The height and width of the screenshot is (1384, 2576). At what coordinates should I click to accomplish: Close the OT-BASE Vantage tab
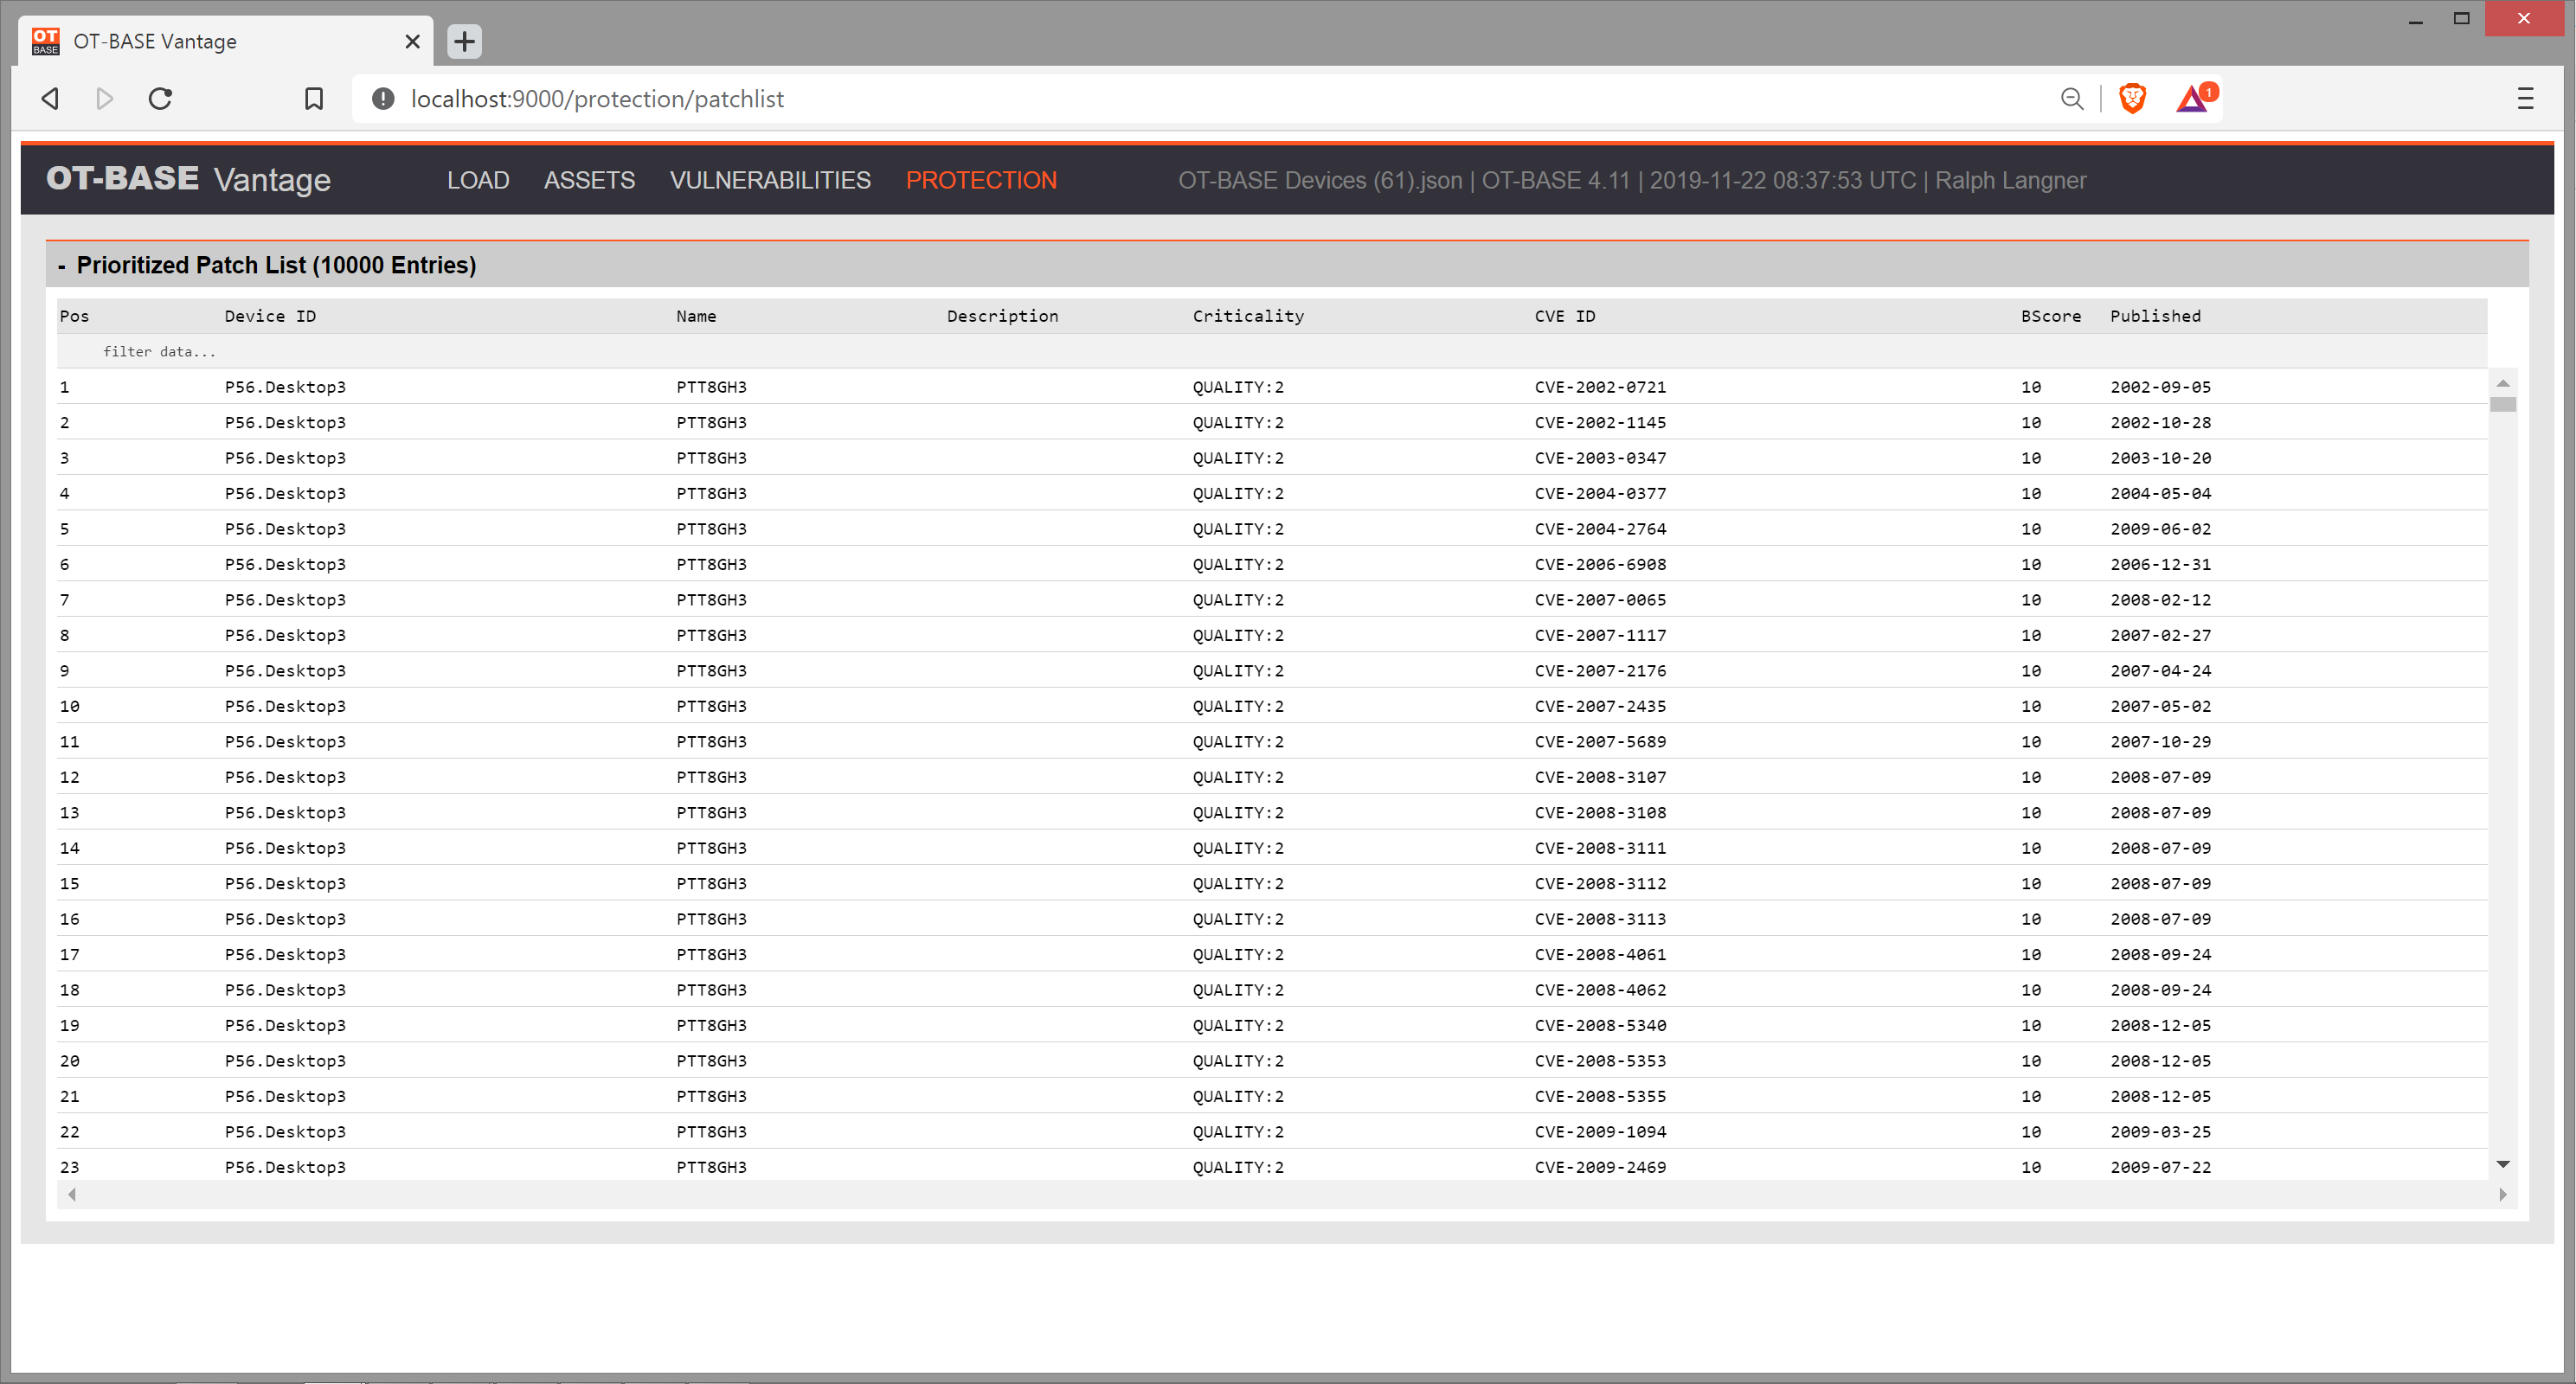click(x=412, y=41)
